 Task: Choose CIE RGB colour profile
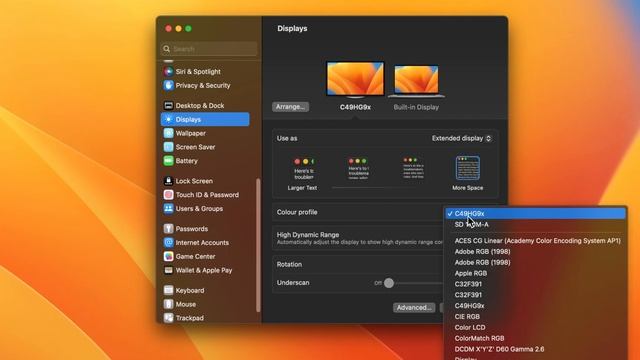(535, 316)
